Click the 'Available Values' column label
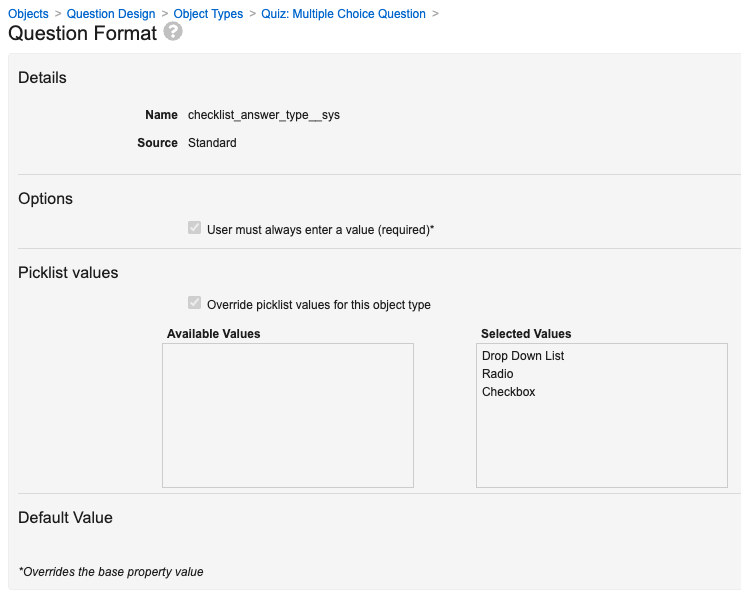Image resolution: width=741 pixels, height=601 pixels. tap(213, 334)
